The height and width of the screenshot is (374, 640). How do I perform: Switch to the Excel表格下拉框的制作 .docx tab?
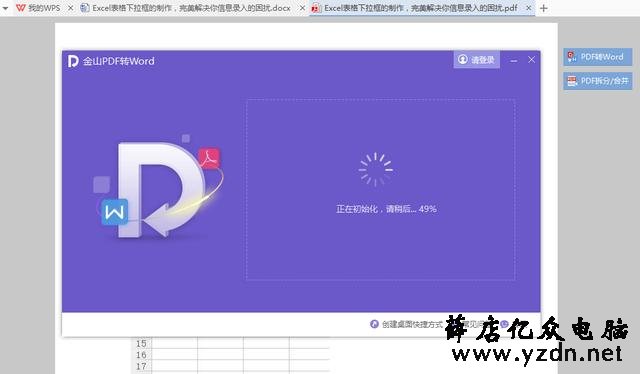click(x=192, y=8)
